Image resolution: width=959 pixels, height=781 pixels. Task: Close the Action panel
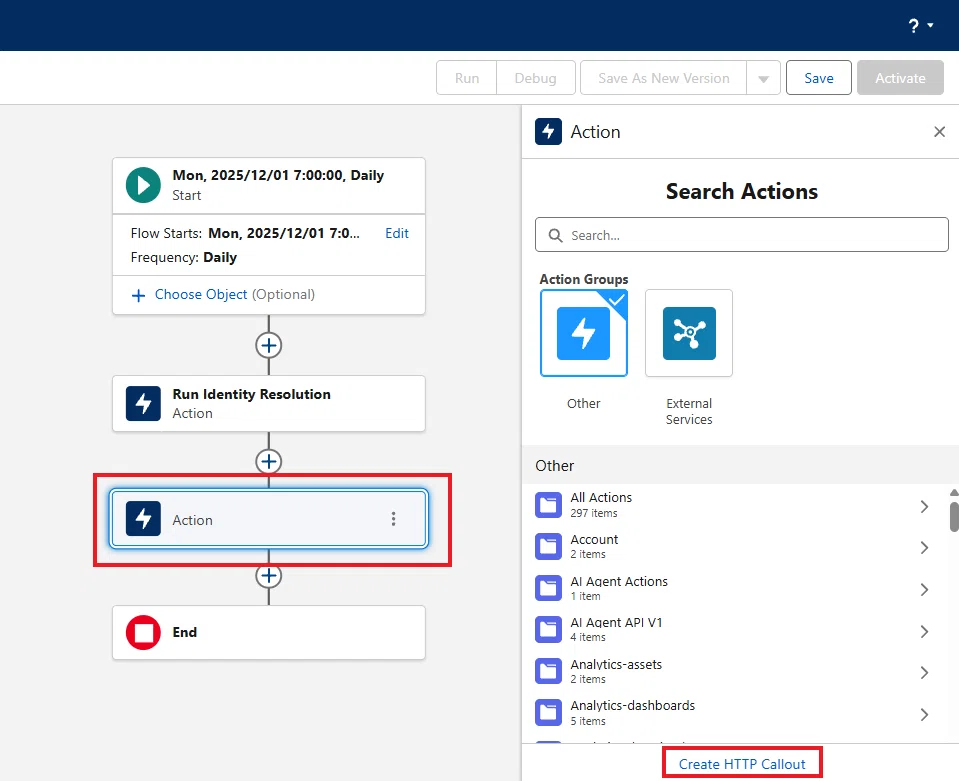click(939, 131)
